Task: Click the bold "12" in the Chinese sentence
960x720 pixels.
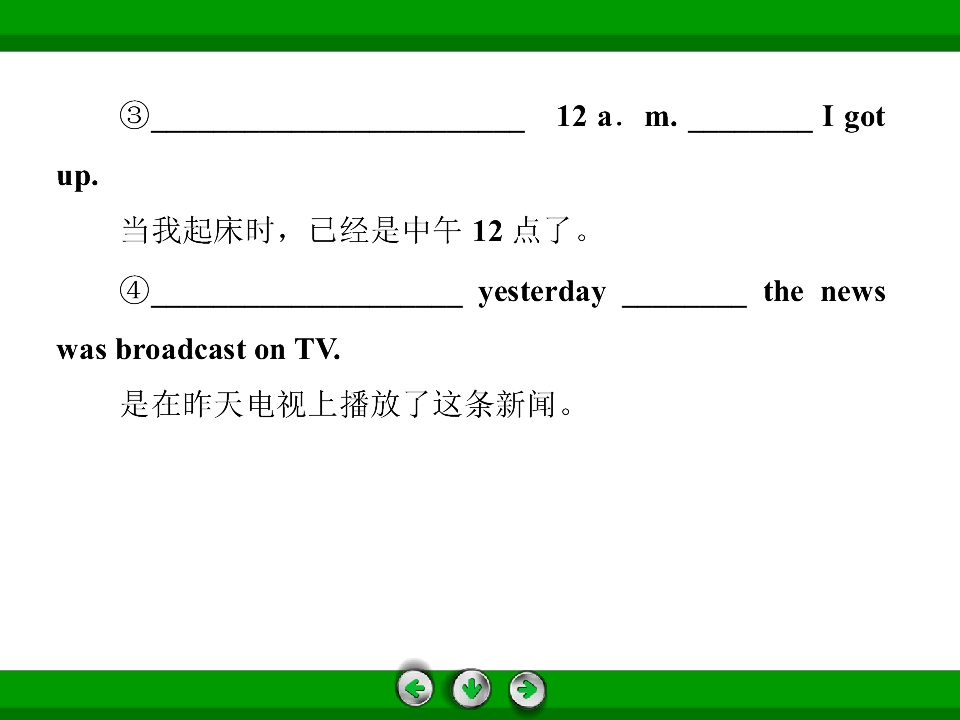Action: (487, 231)
